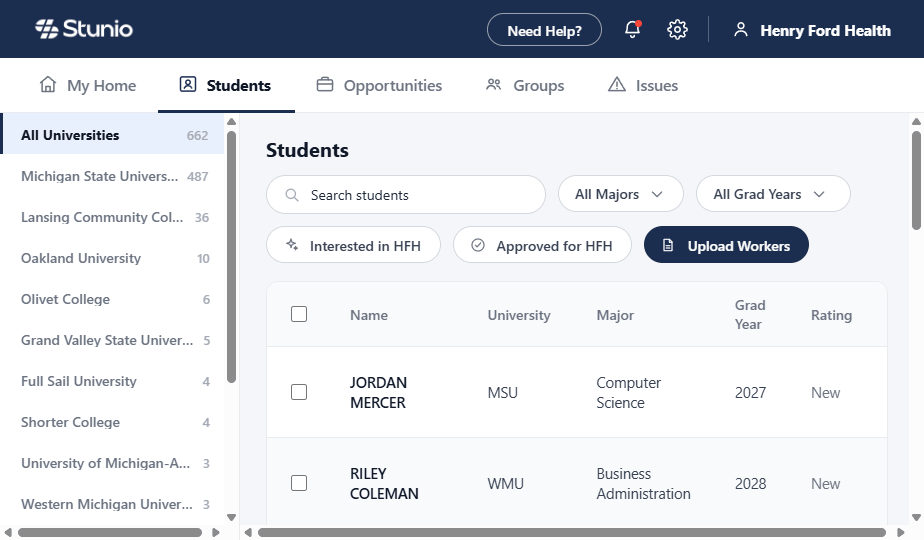Click the sidebar scroll-up arrow
Image resolution: width=924 pixels, height=540 pixels.
pos(232,121)
